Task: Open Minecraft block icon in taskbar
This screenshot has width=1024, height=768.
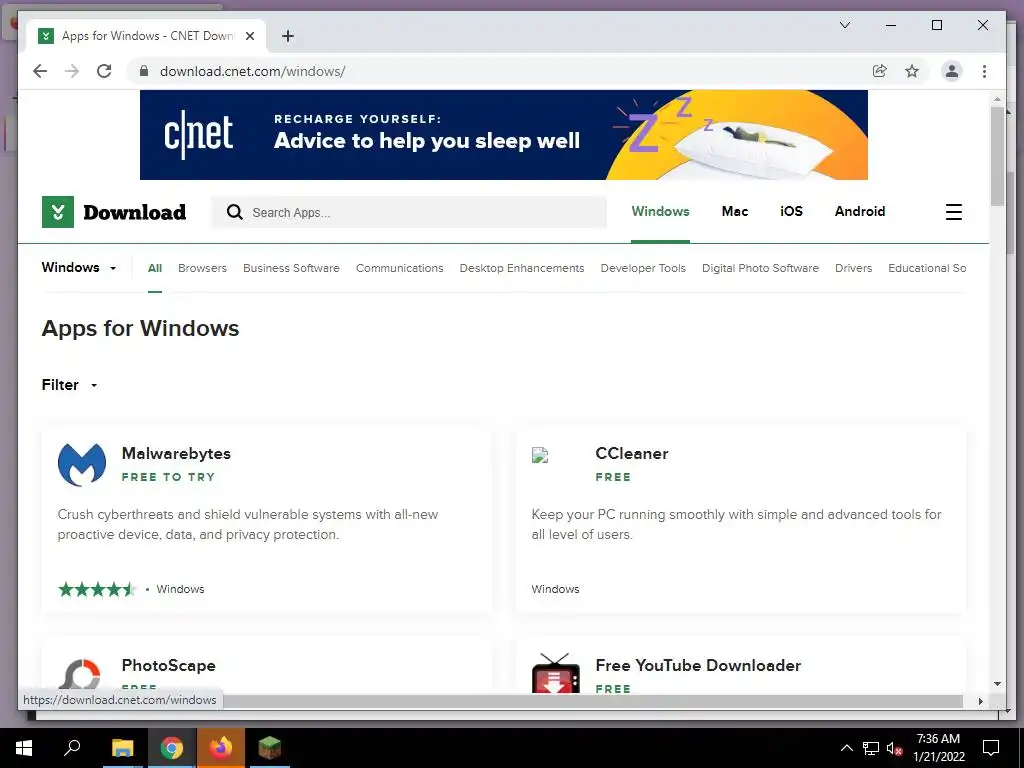Action: pos(269,748)
